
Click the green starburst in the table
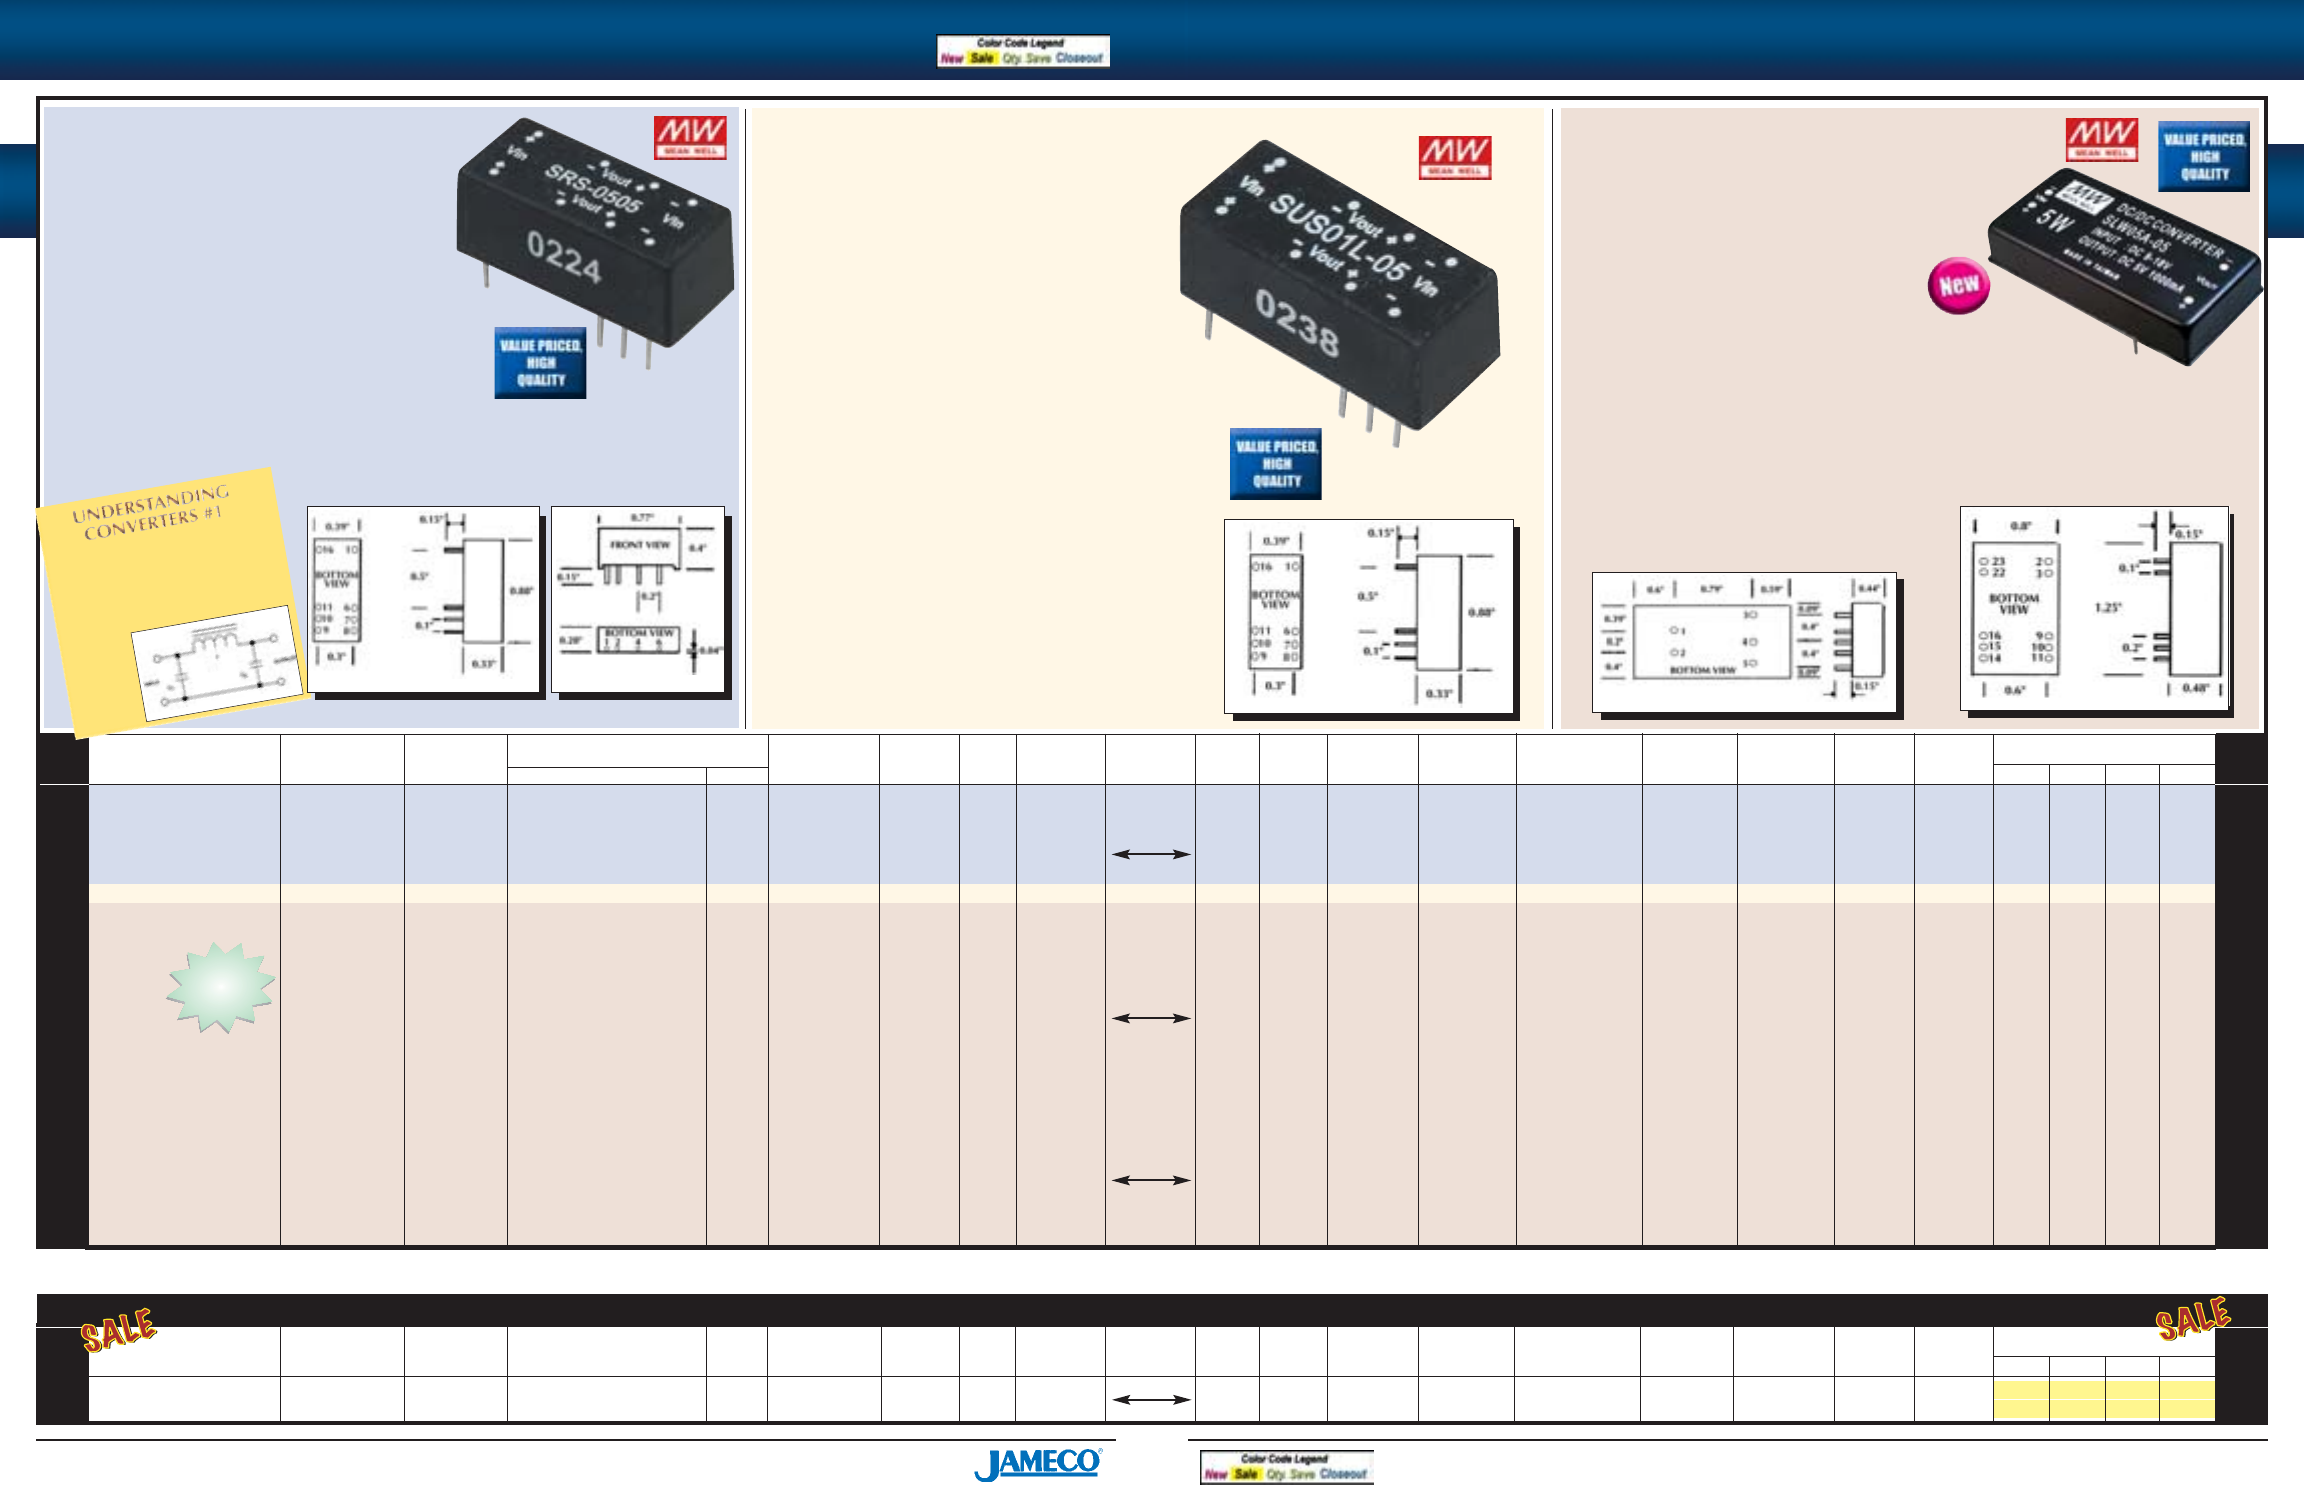pos(221,987)
